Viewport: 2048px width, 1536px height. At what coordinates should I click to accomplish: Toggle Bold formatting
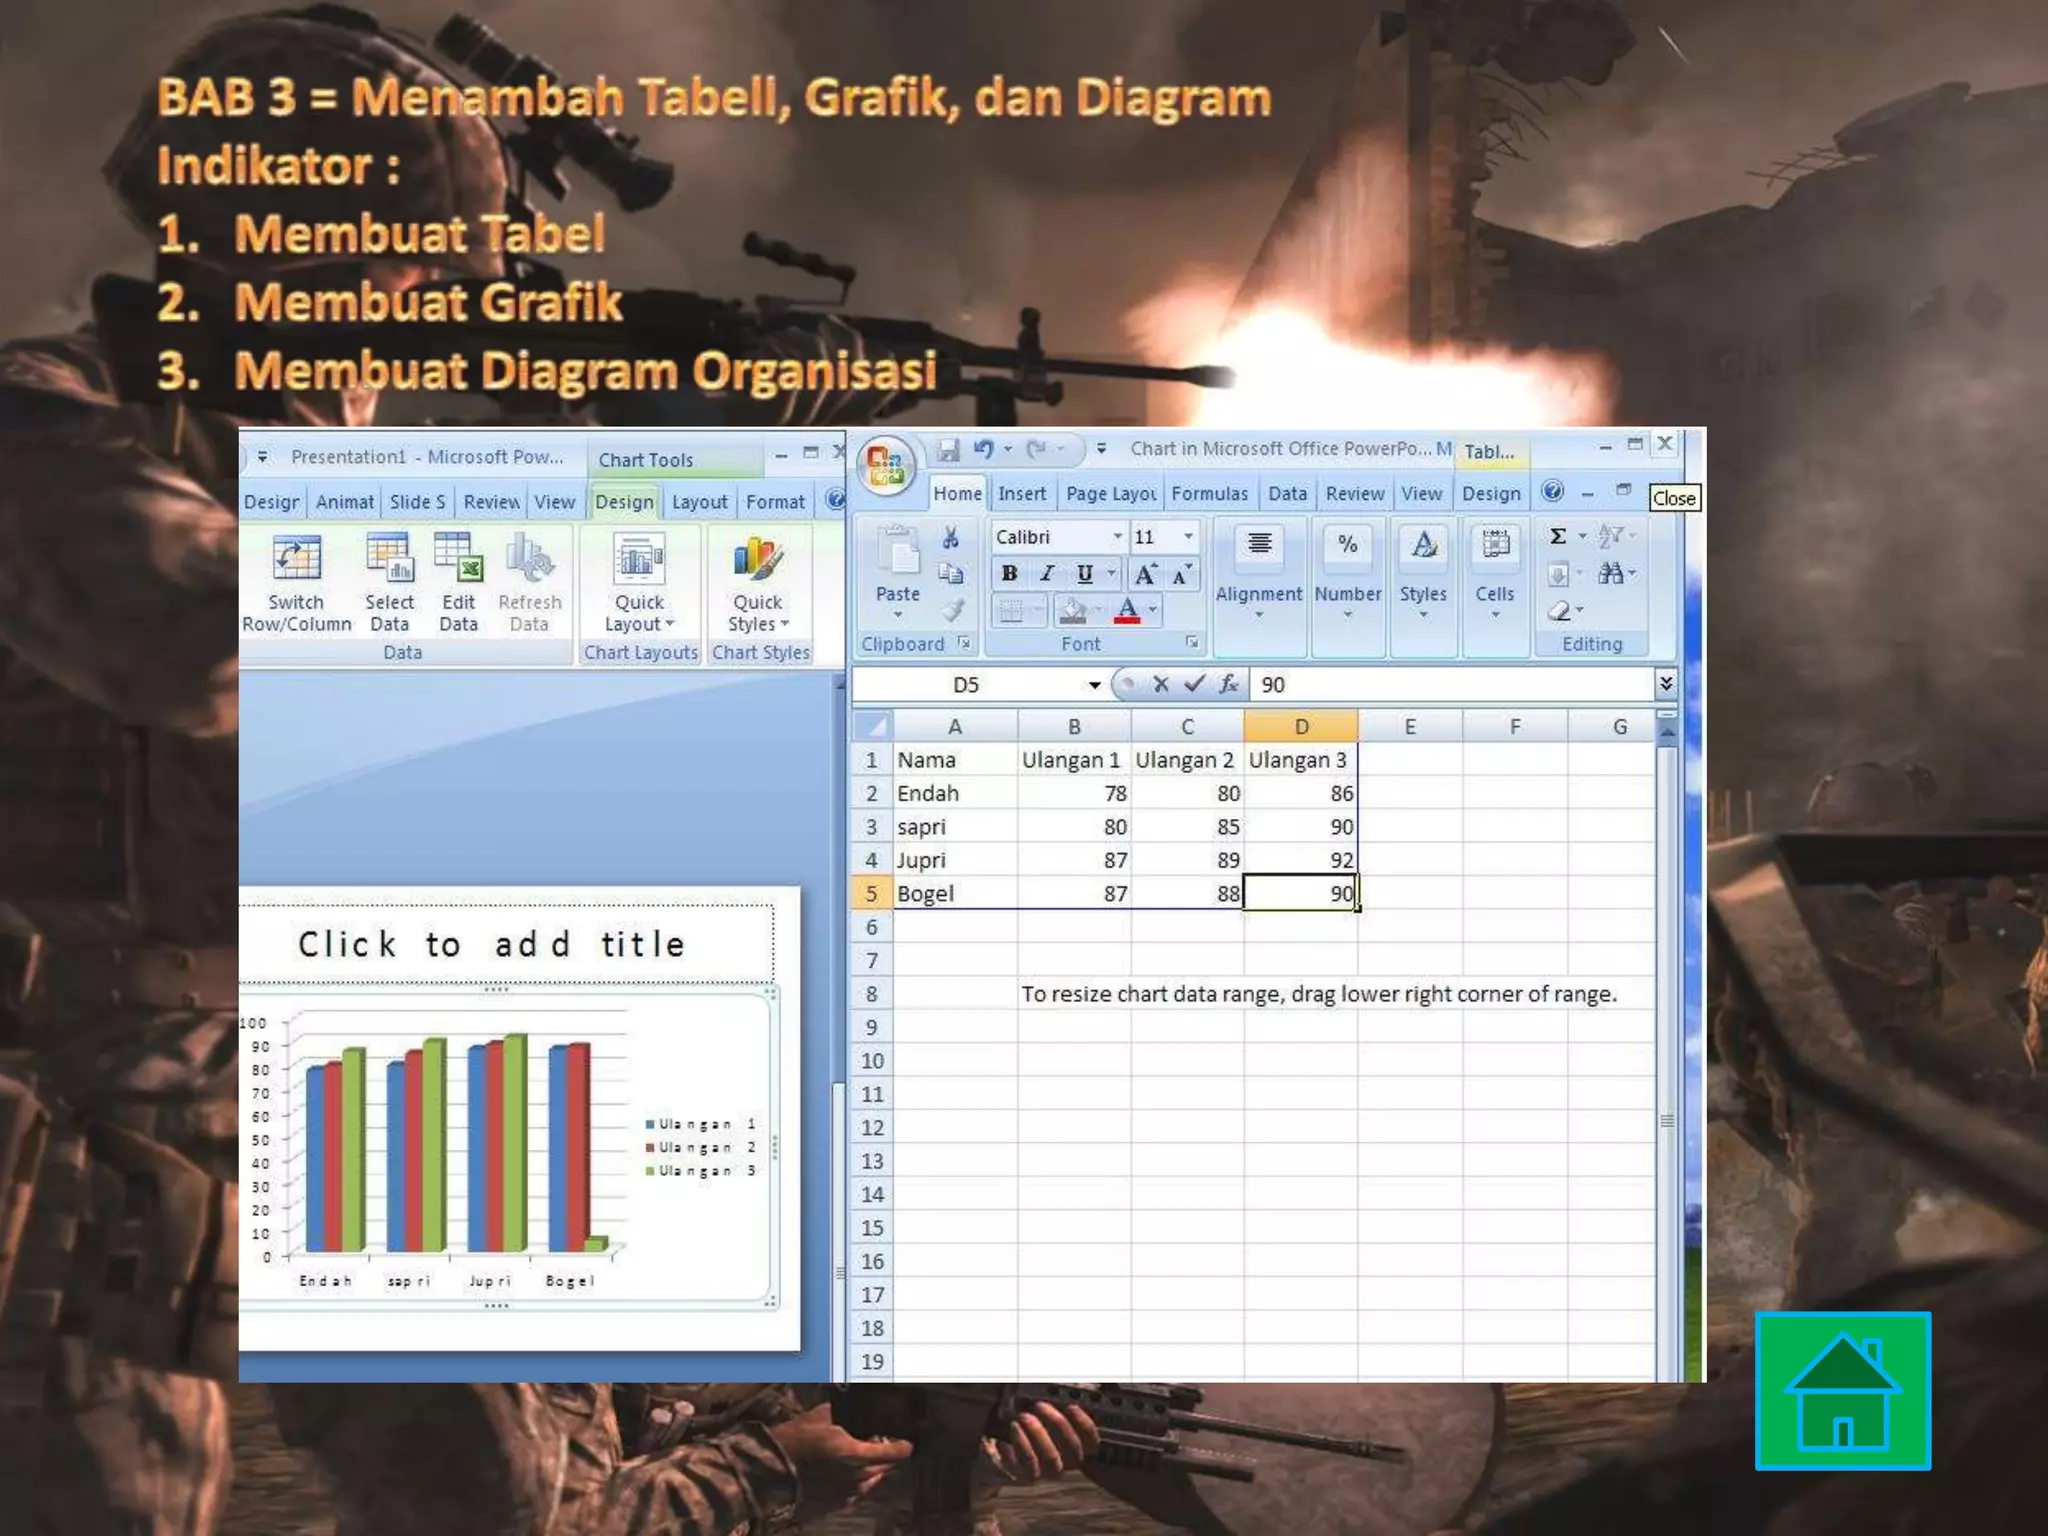click(x=1009, y=574)
